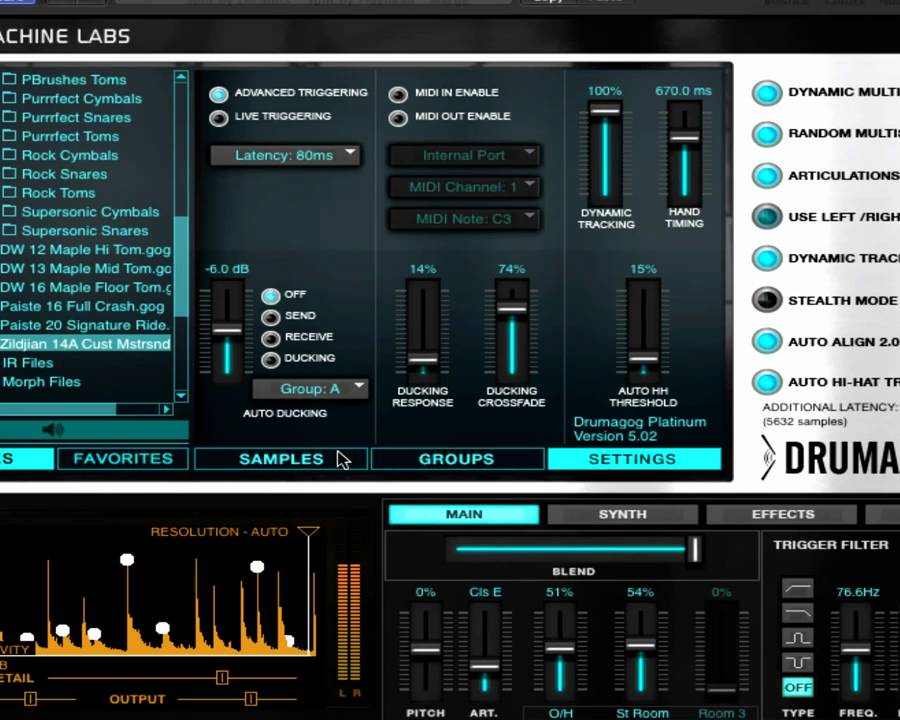Enable MIDI Out
This screenshot has width=900, height=720.
[398, 118]
